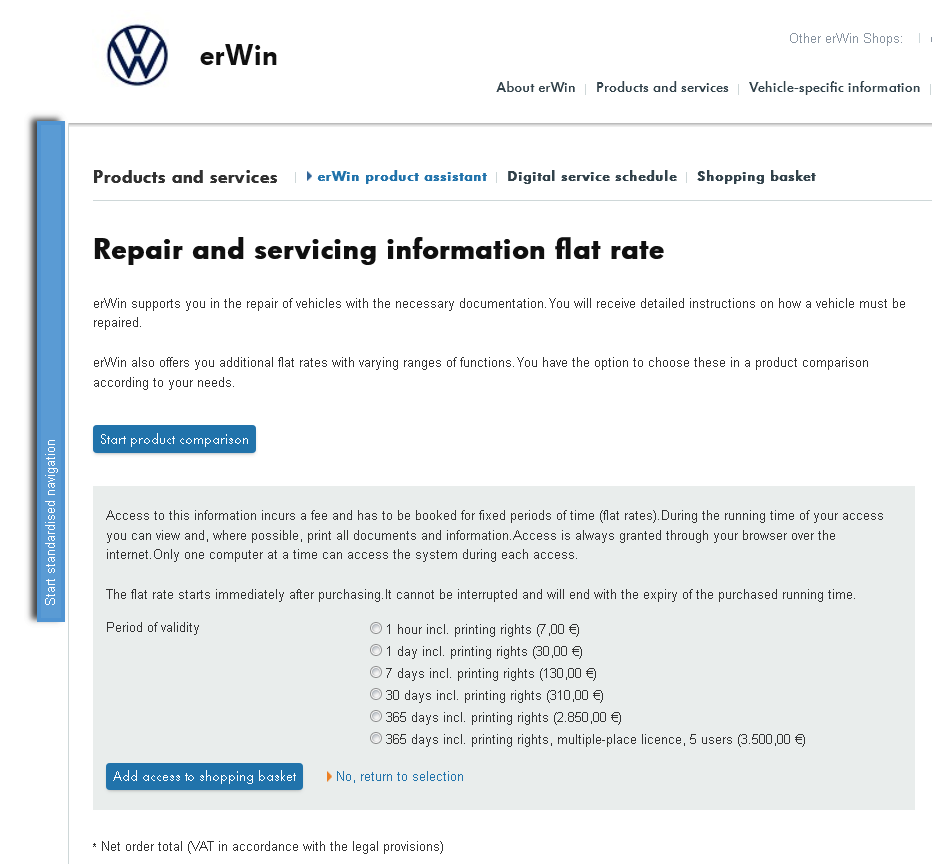This screenshot has width=932, height=864.
Task: Click the Volkswagen logo icon
Action: 137,55
